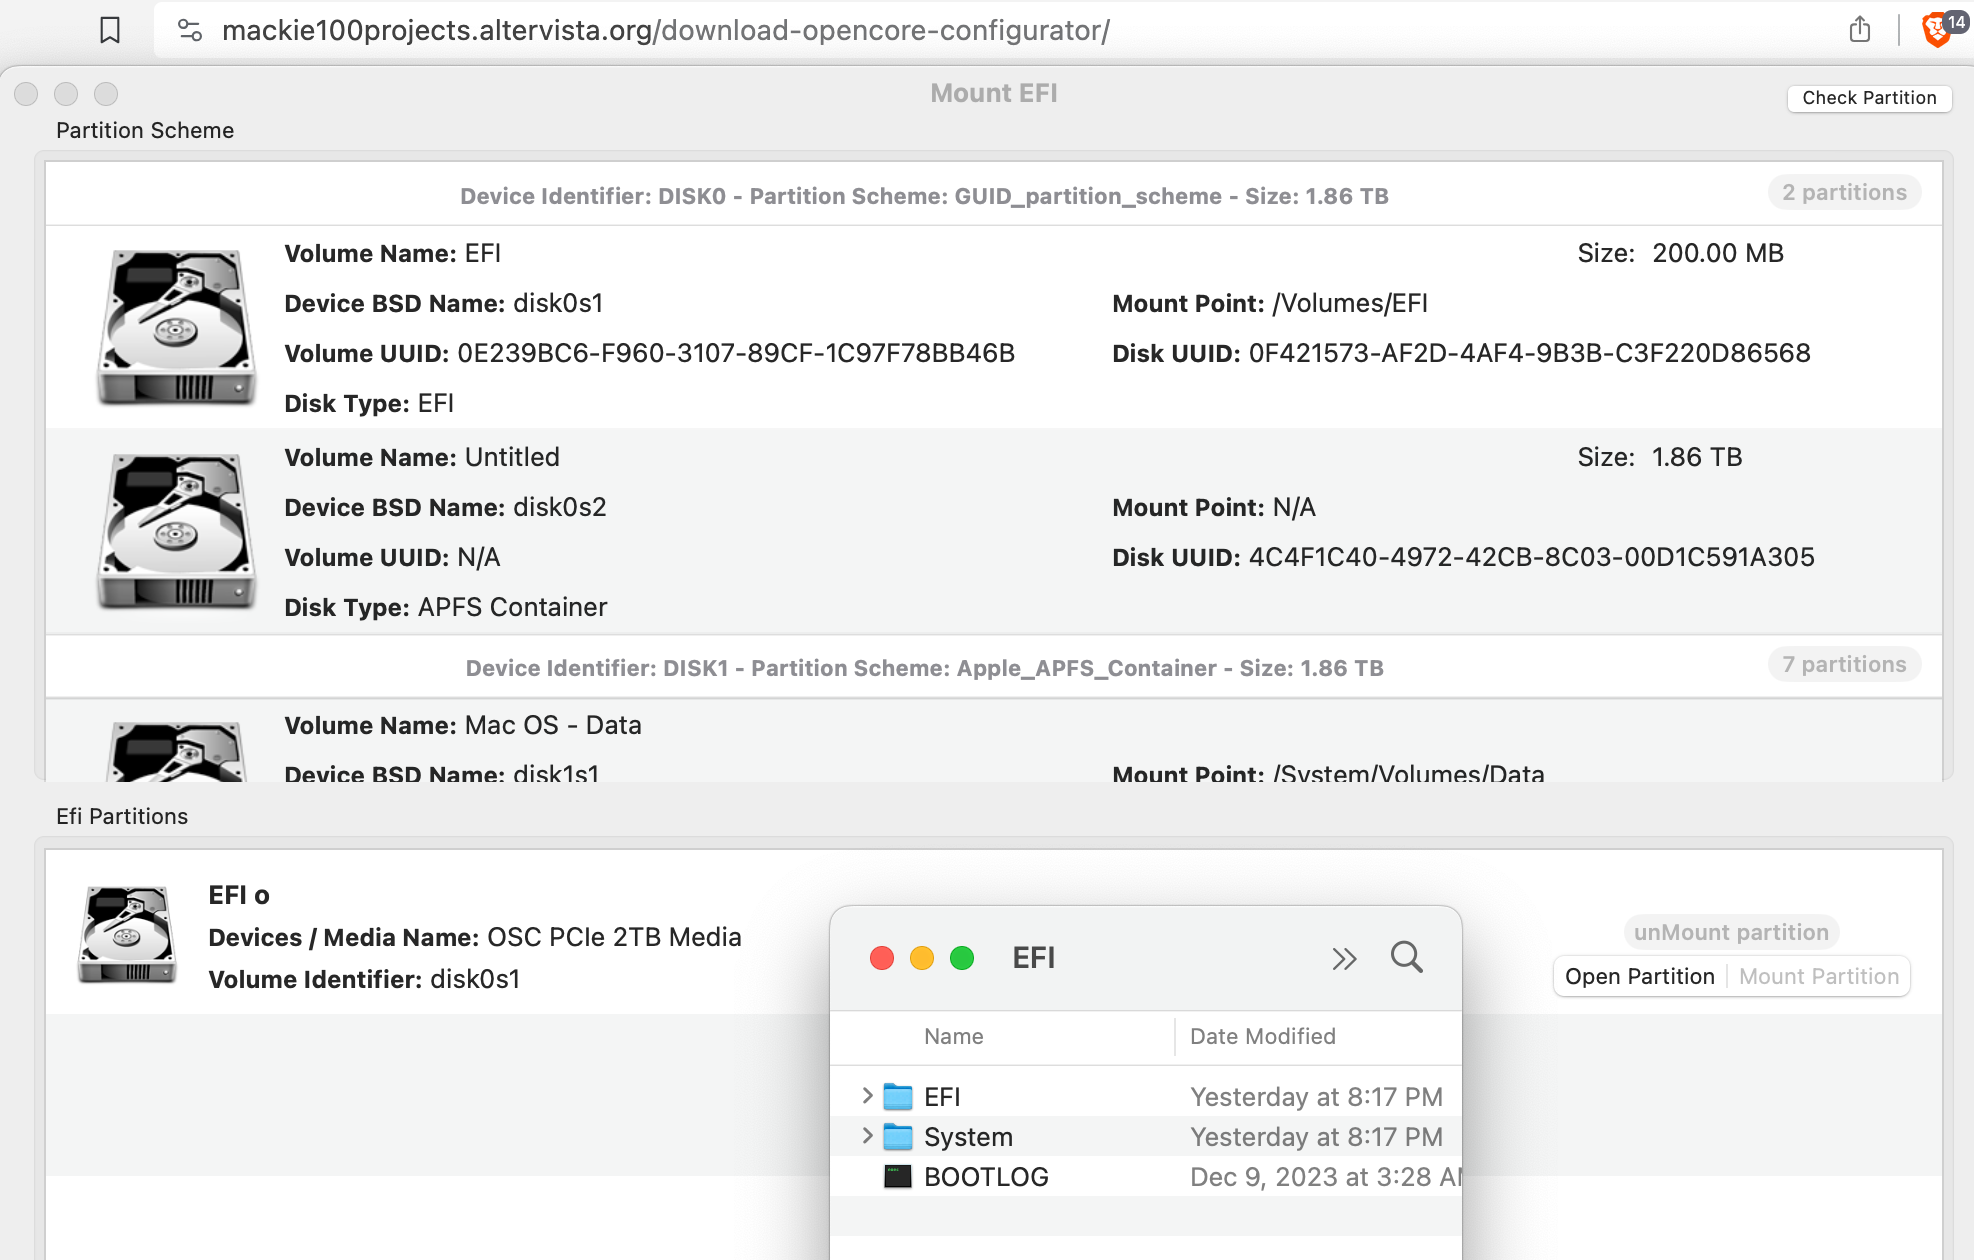This screenshot has height=1260, width=1974.
Task: Expand the System folder disclosure chevron
Action: pyautogui.click(x=867, y=1136)
